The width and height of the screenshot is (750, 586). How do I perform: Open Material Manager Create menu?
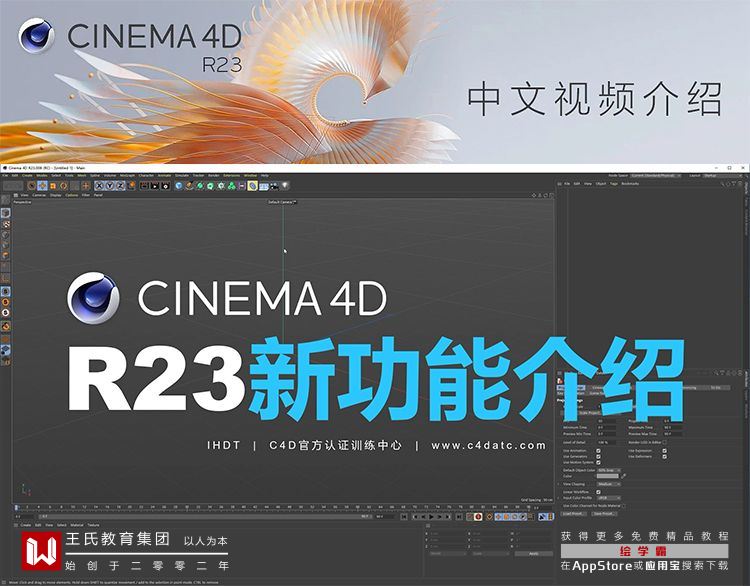(x=26, y=525)
